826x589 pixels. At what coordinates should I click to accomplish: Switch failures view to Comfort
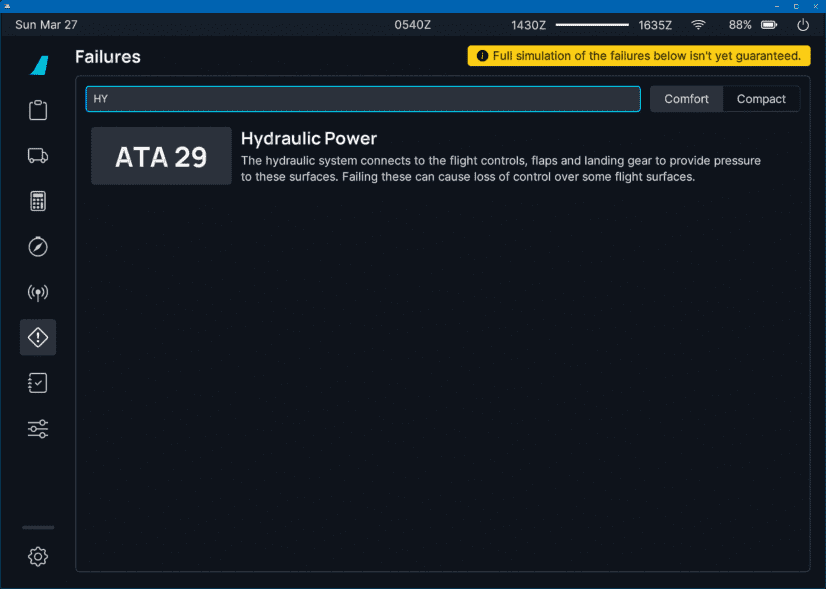point(686,99)
